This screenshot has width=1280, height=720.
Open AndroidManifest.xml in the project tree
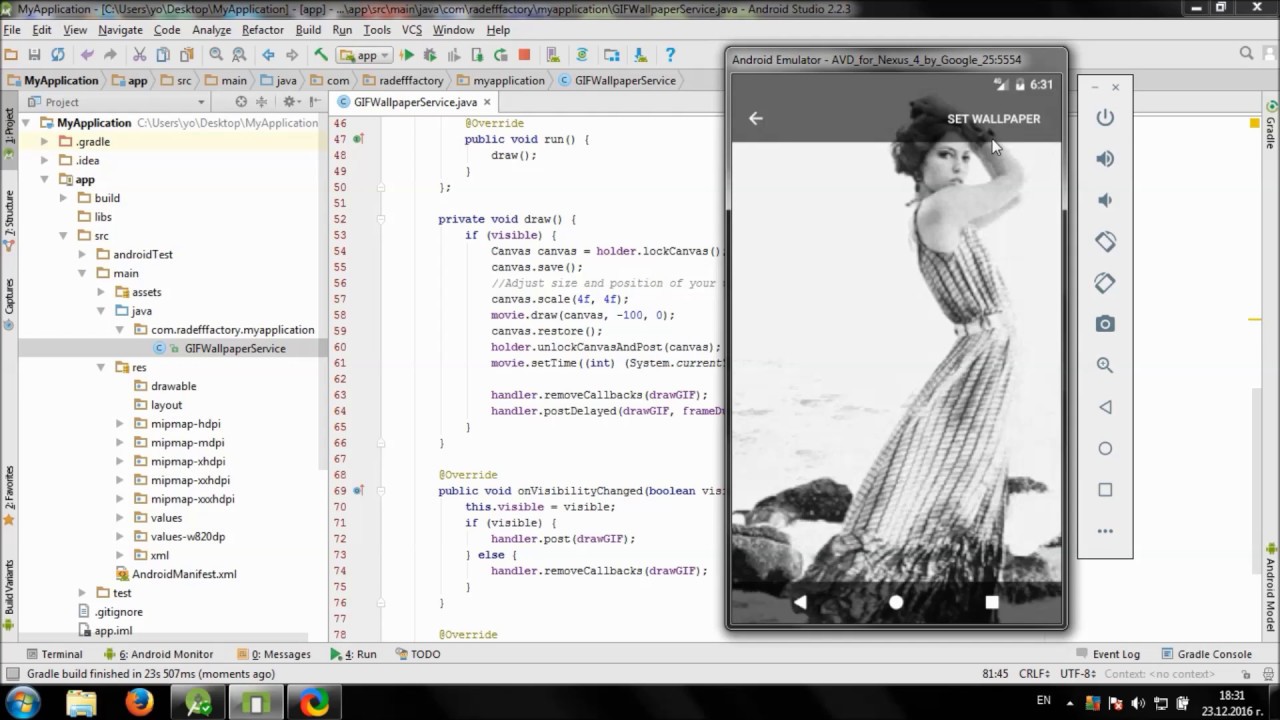coord(184,574)
